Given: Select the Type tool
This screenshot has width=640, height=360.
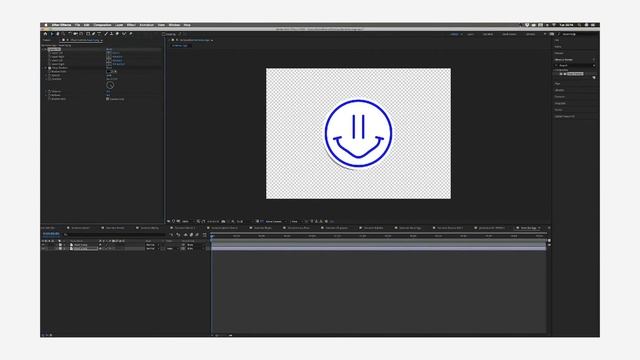Looking at the screenshot, I should [x=99, y=34].
